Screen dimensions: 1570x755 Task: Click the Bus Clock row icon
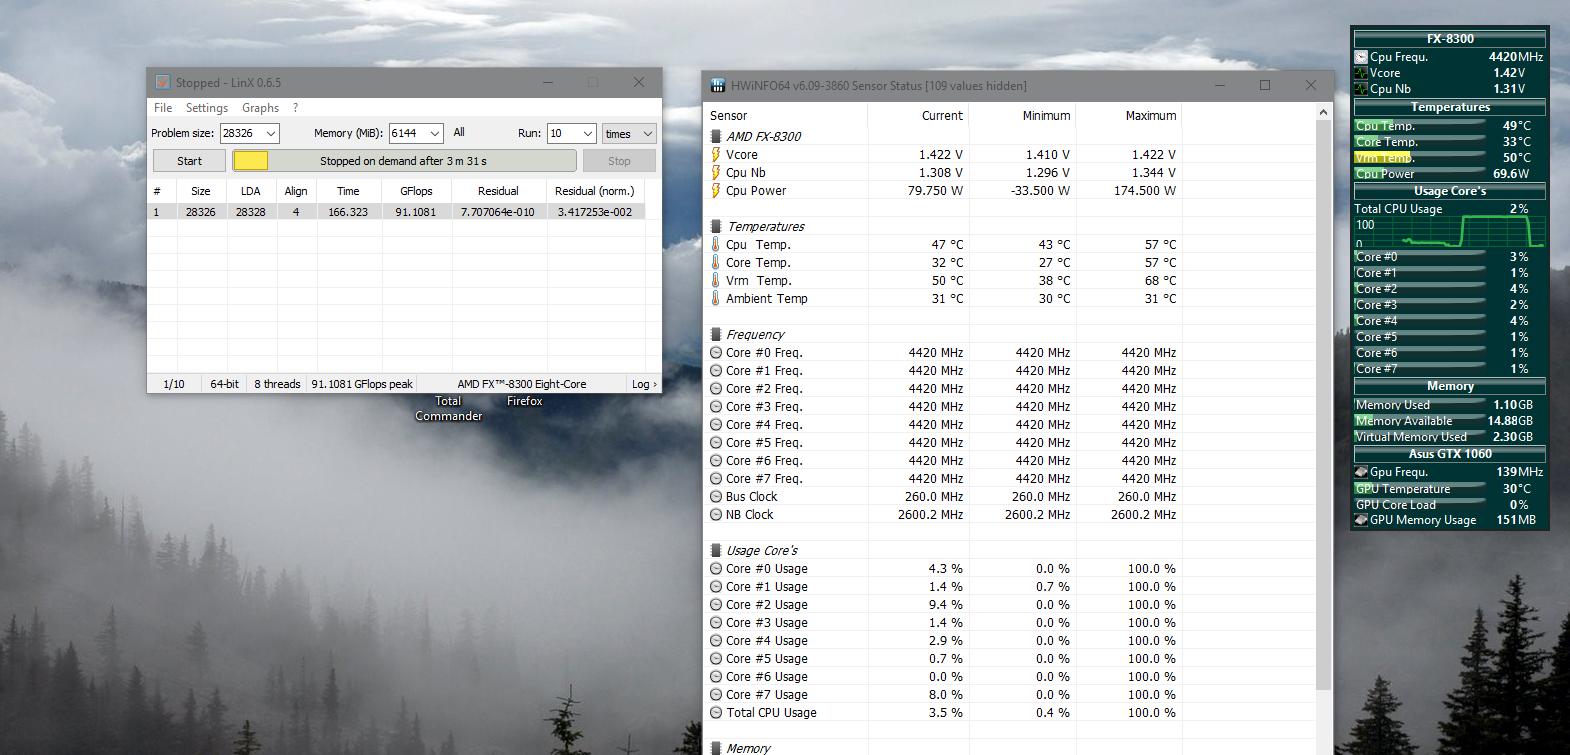point(716,497)
